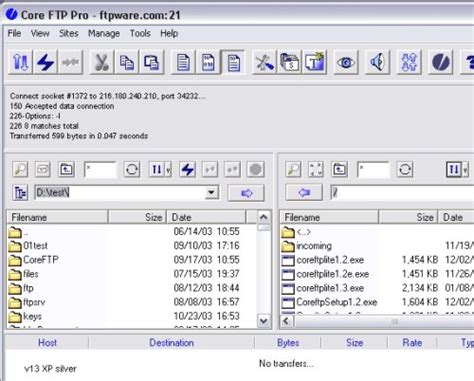Open the Tools menu
474x381 pixels.
(140, 33)
